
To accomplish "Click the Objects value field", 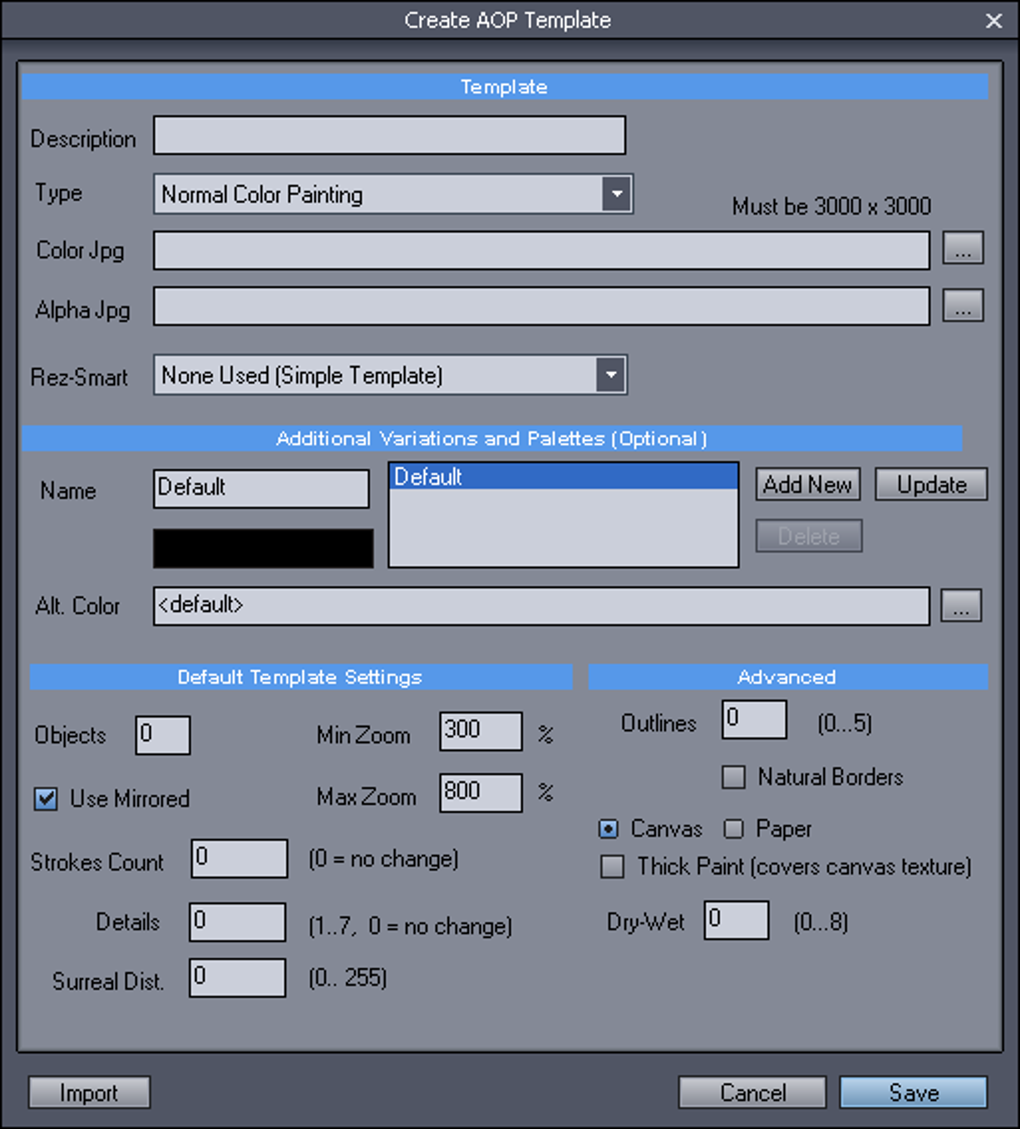I will (x=163, y=735).
